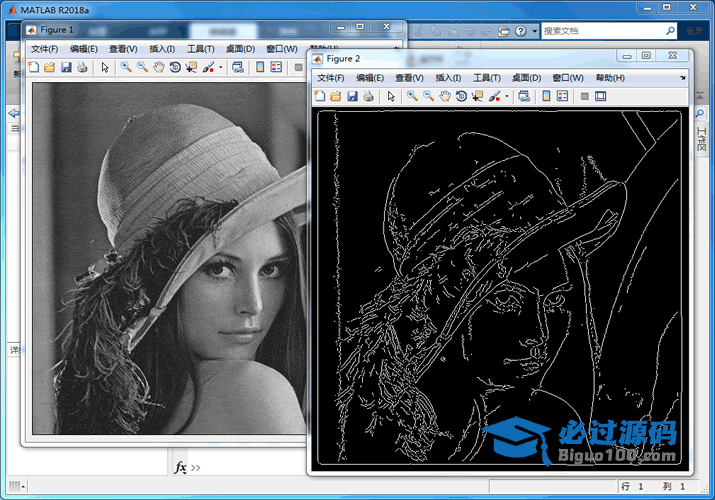The image size is (715, 500).
Task: Click Zoom In tool in Figure 2
Action: point(412,97)
